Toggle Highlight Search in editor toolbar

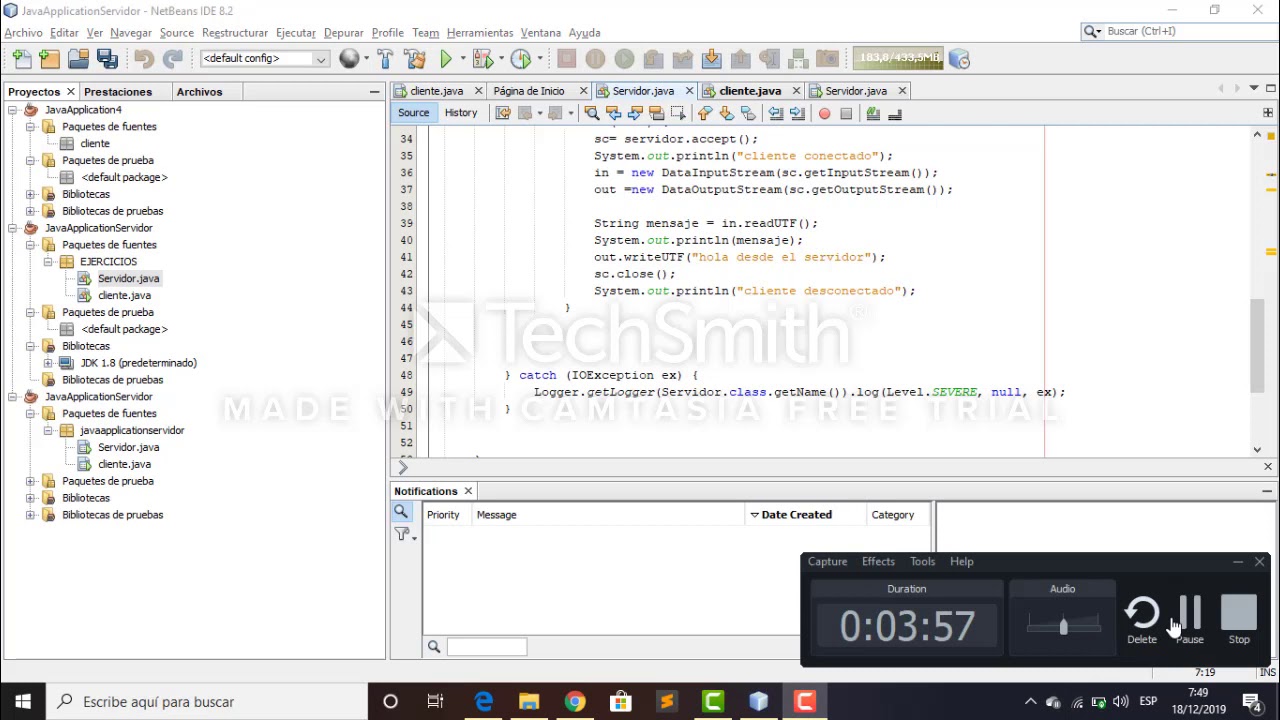656,113
